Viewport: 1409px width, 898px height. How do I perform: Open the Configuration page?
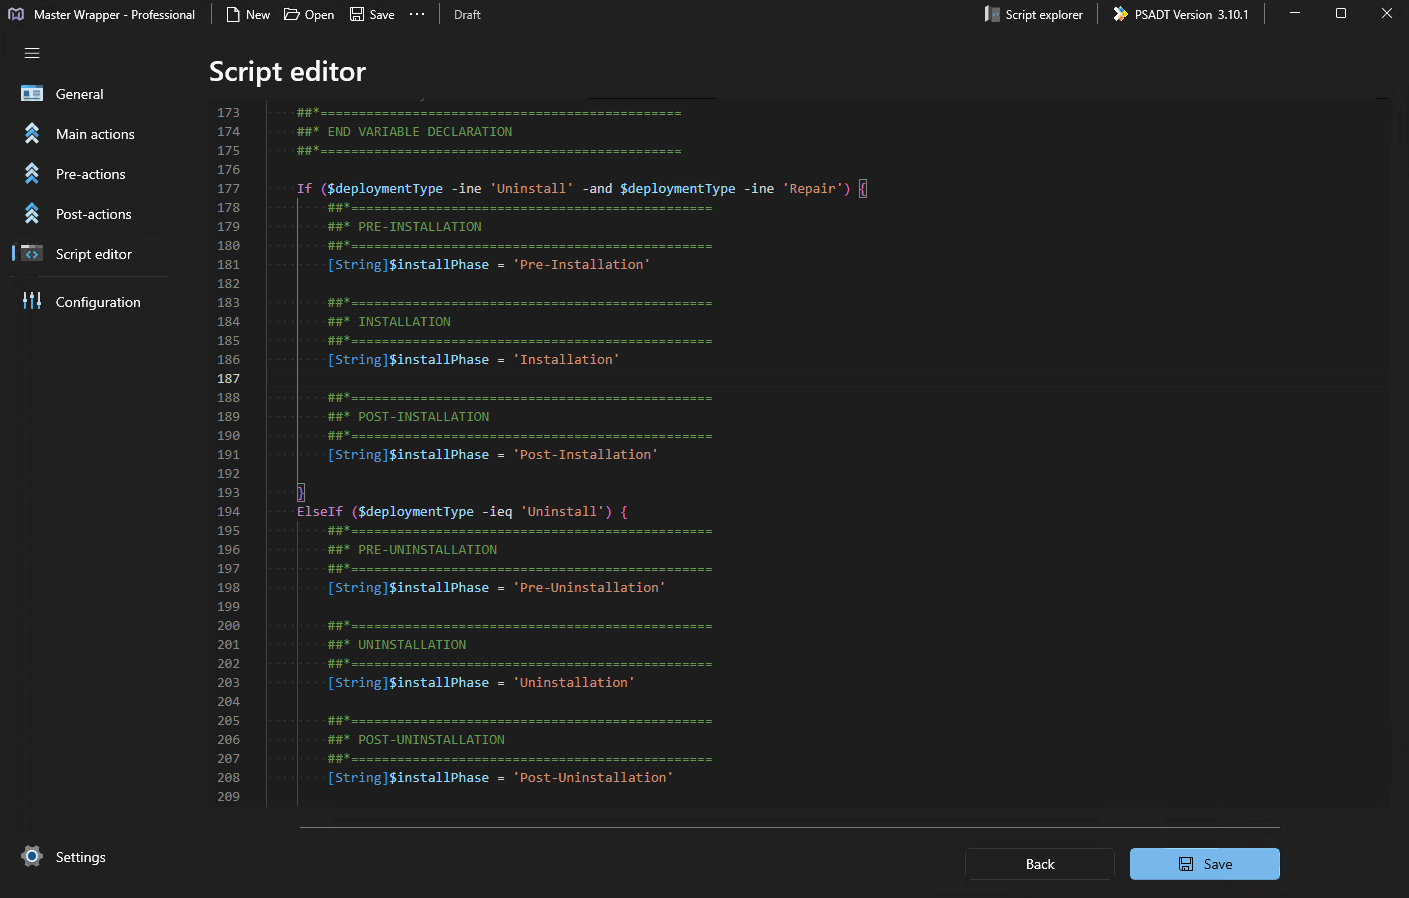pyautogui.click(x=88, y=302)
